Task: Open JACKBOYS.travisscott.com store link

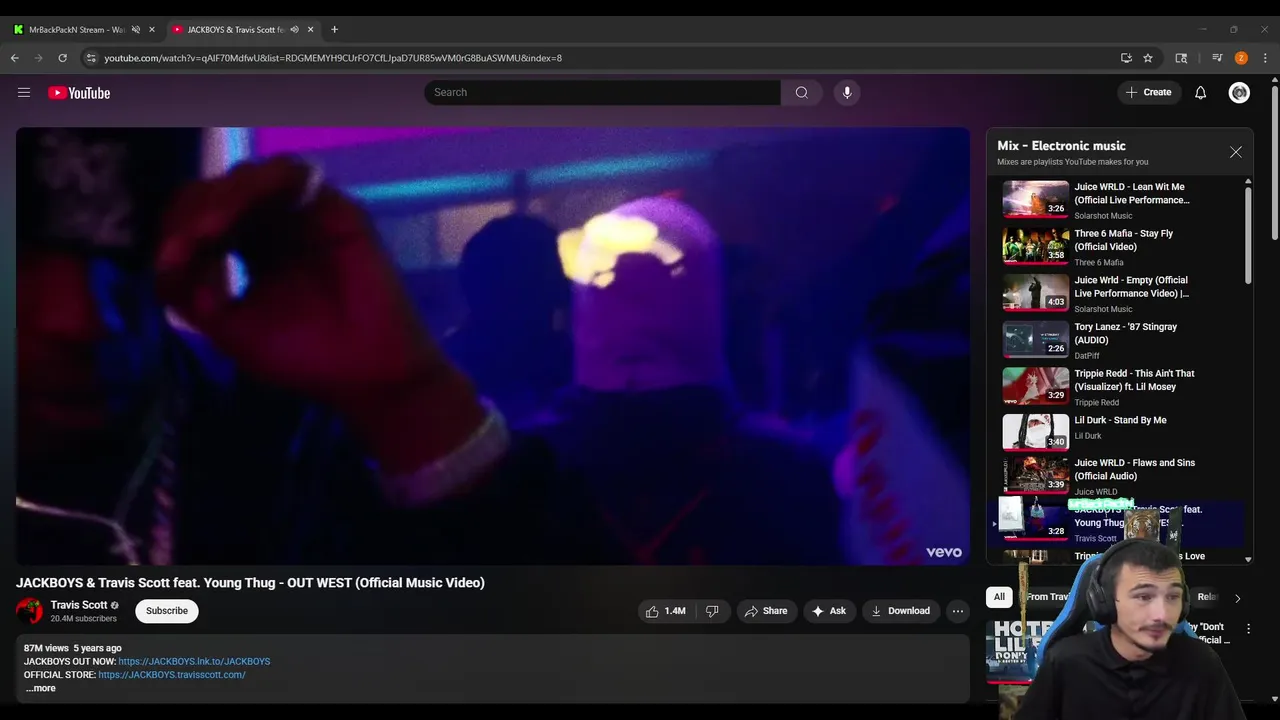Action: [172, 675]
